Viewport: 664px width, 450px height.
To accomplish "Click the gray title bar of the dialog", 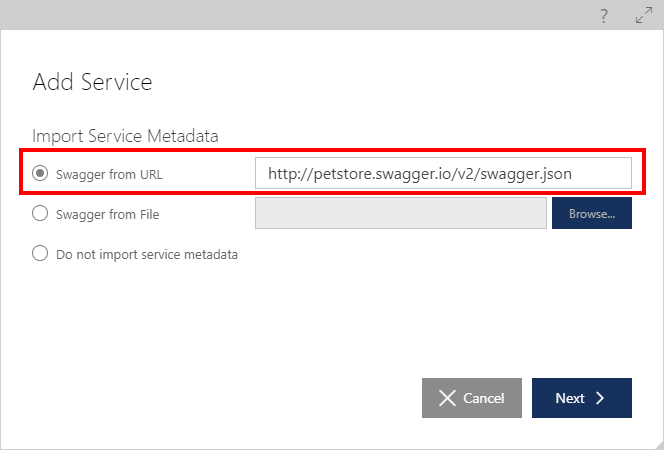I will click(296, 15).
